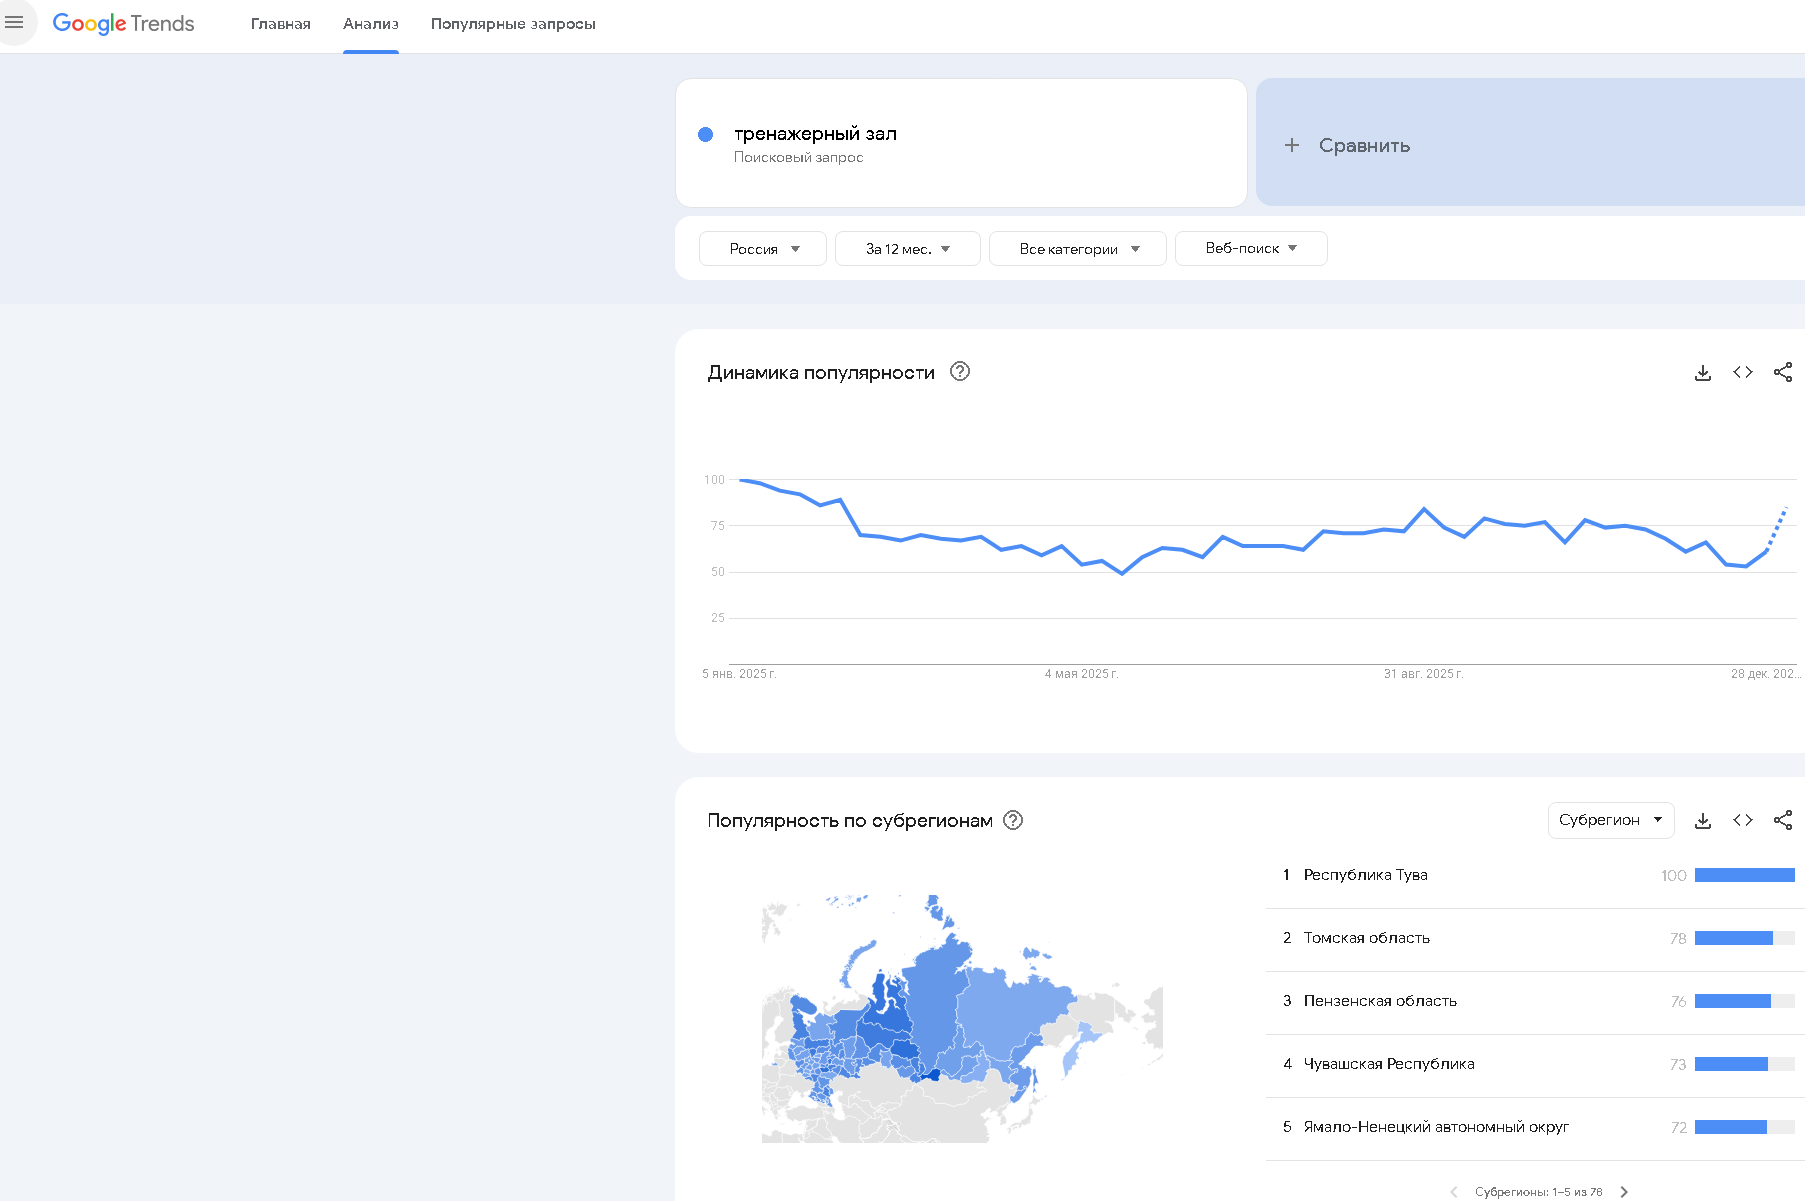Download the interest over time chart

(x=1703, y=372)
